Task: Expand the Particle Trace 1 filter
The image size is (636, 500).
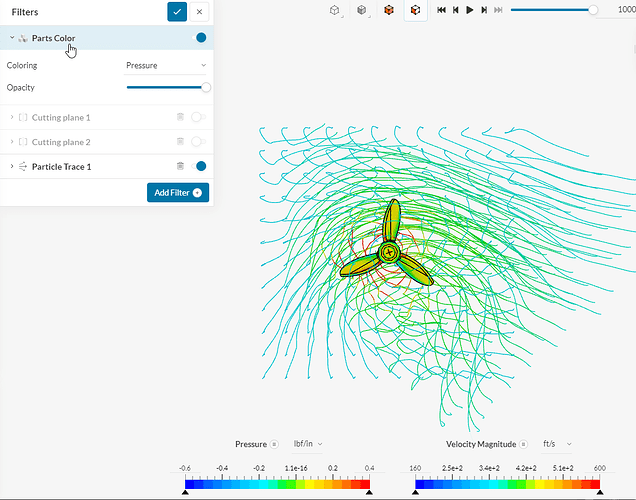Action: click(12, 166)
